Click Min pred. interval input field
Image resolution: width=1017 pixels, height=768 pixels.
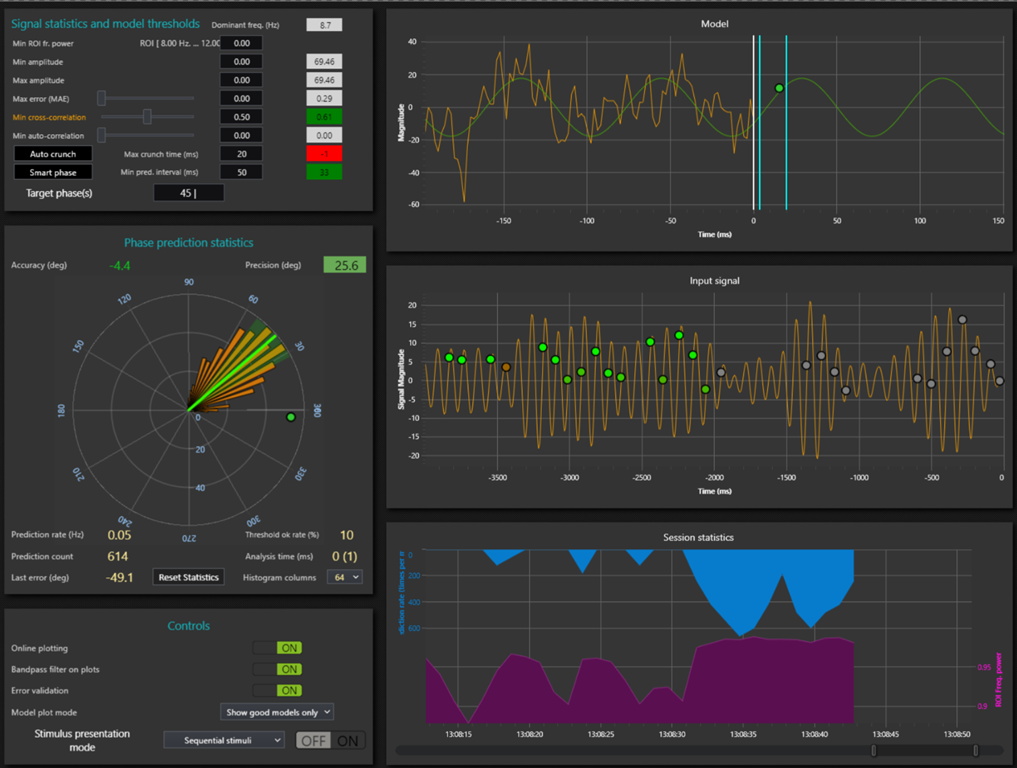[x=241, y=172]
